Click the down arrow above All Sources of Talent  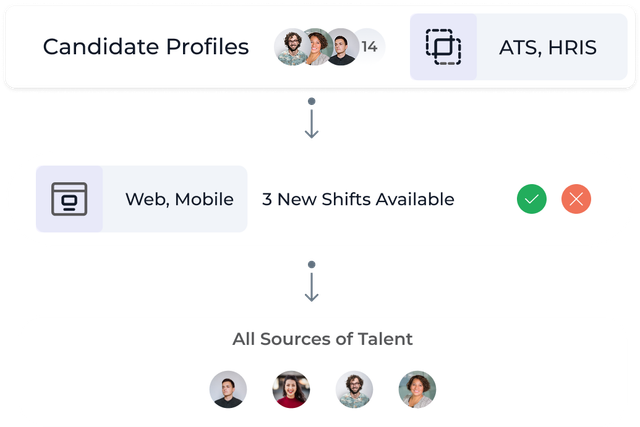[x=311, y=287]
